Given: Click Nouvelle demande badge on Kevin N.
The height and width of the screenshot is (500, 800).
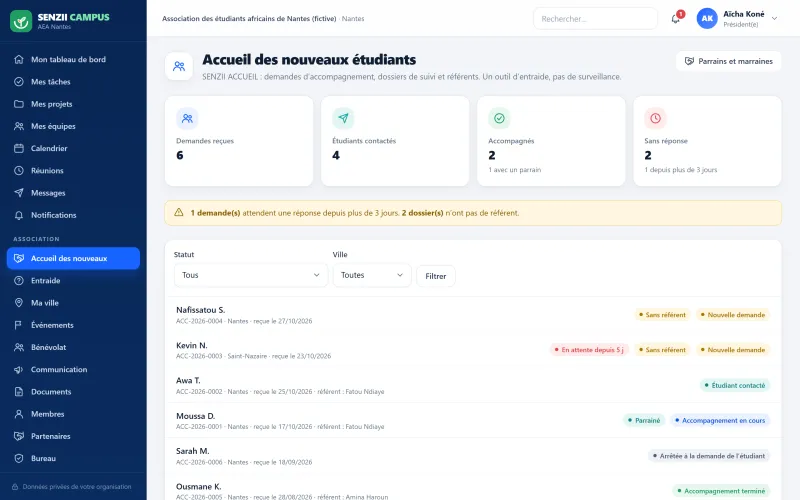Looking at the screenshot, I should (733, 350).
